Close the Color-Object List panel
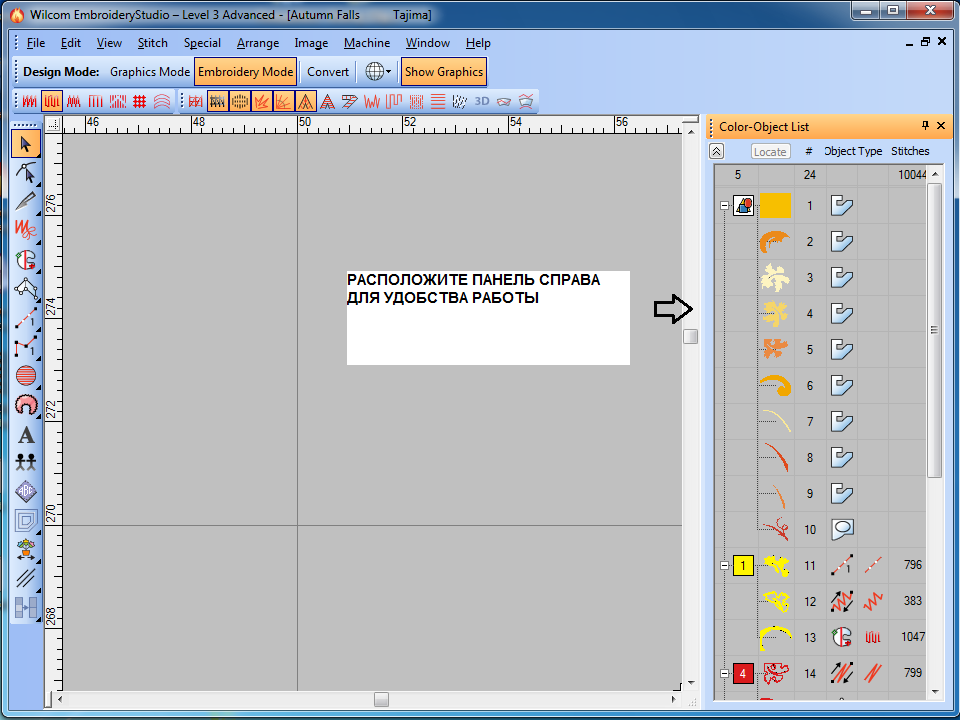This screenshot has height=720, width=960. pyautogui.click(x=942, y=126)
